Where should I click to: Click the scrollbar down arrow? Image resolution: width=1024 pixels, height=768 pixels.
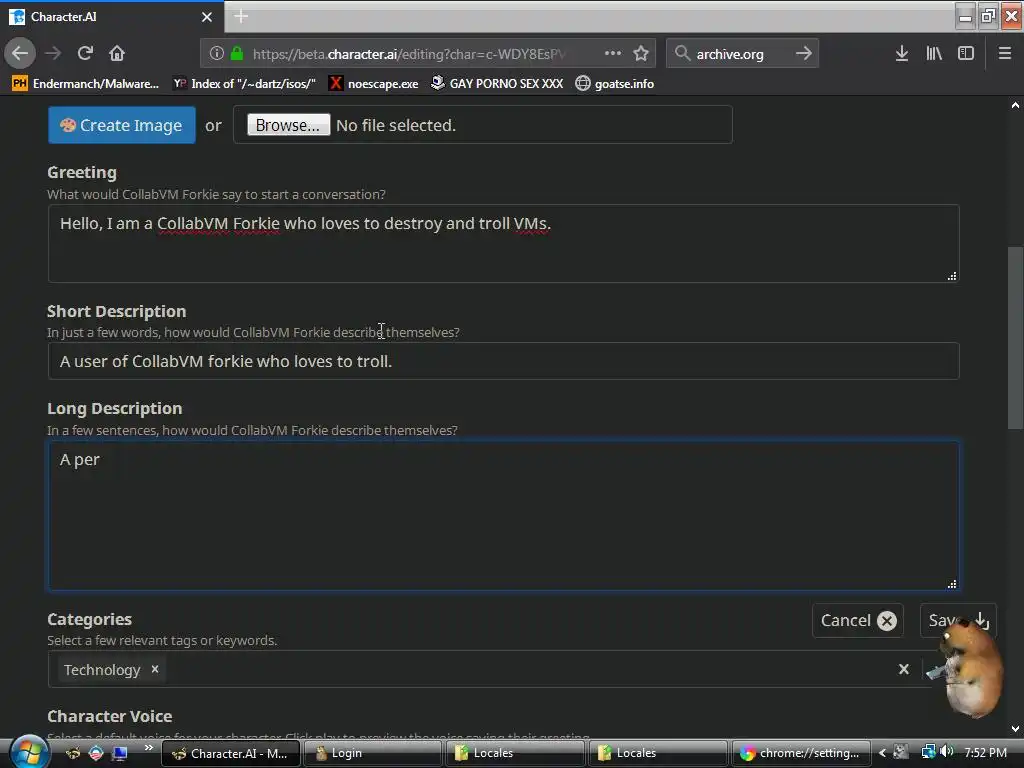1016,729
